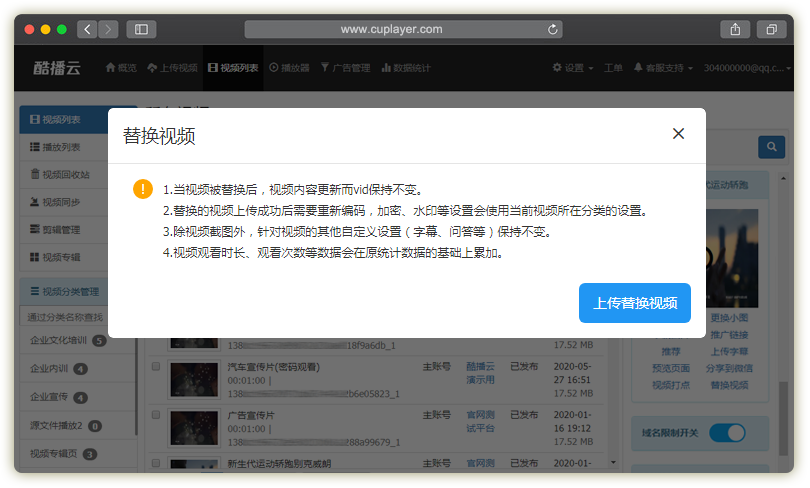This screenshot has height=488, width=810.
Task: Open the Safari share icon
Action: (735, 30)
